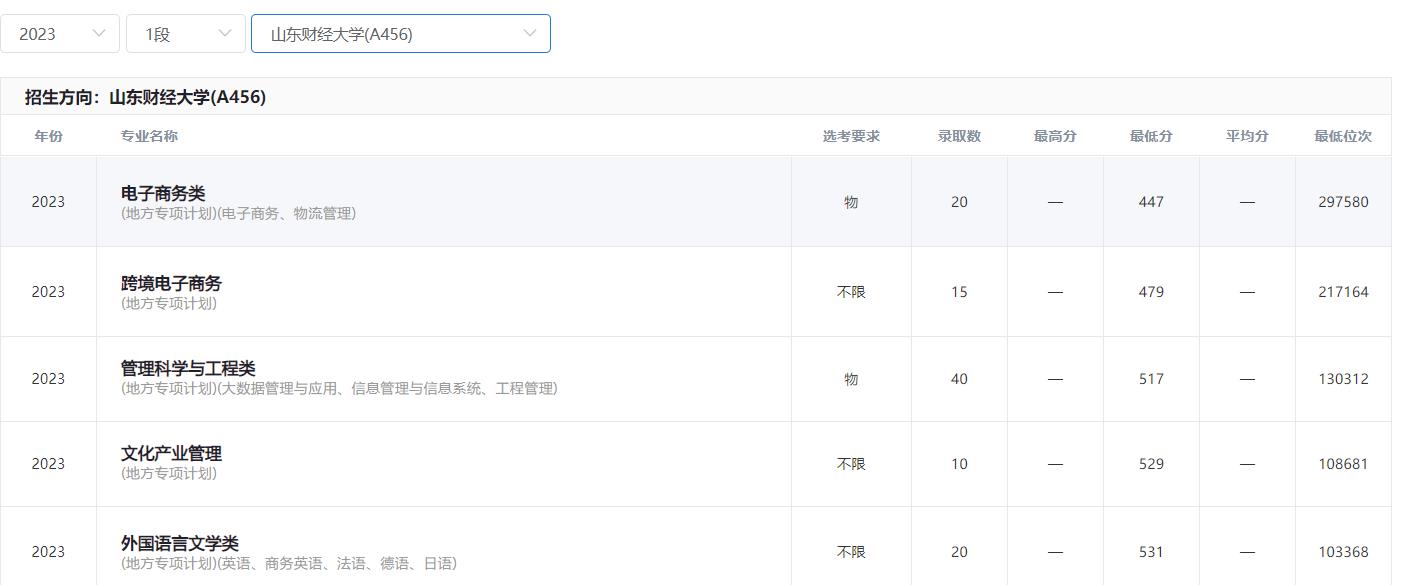1405x585 pixels.
Task: Click the 最低位次 column header
Action: click(1343, 136)
